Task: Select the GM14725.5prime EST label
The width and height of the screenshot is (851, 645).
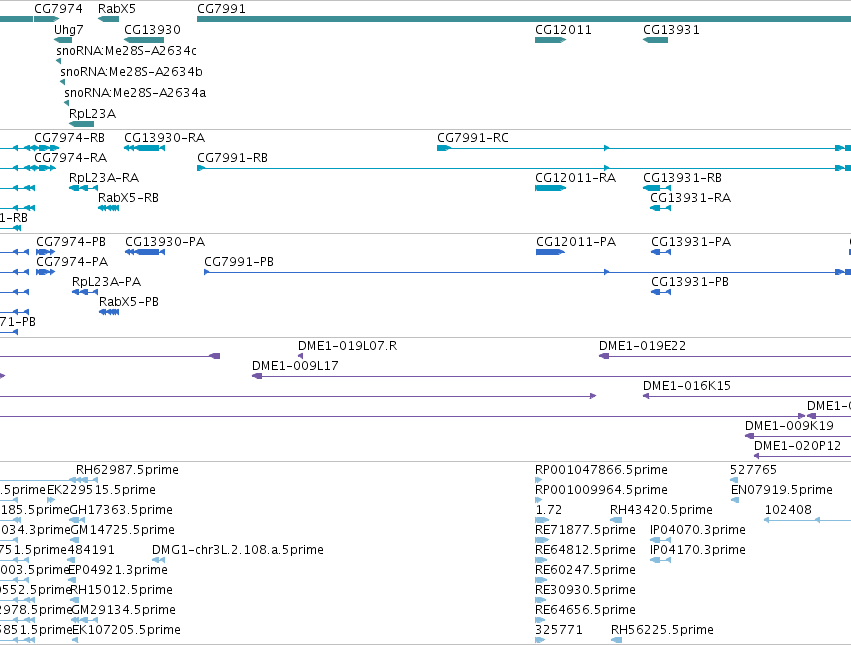Action: (123, 530)
